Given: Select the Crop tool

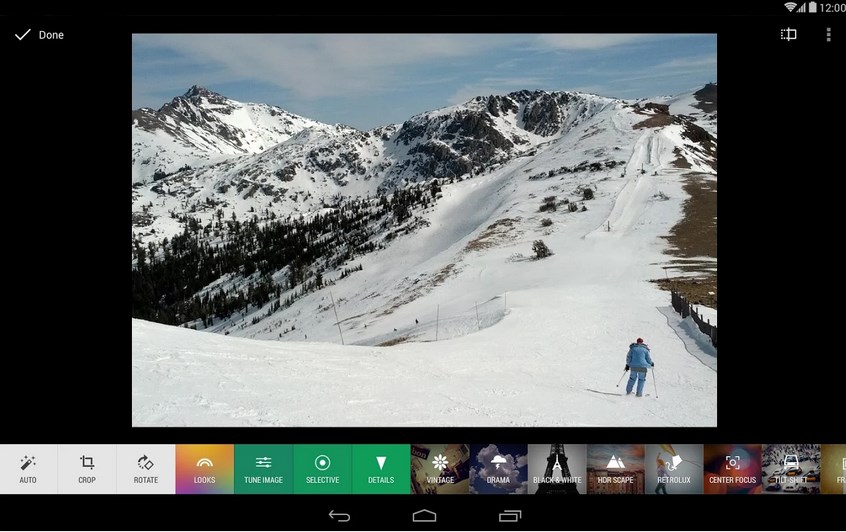Looking at the screenshot, I should [87, 469].
